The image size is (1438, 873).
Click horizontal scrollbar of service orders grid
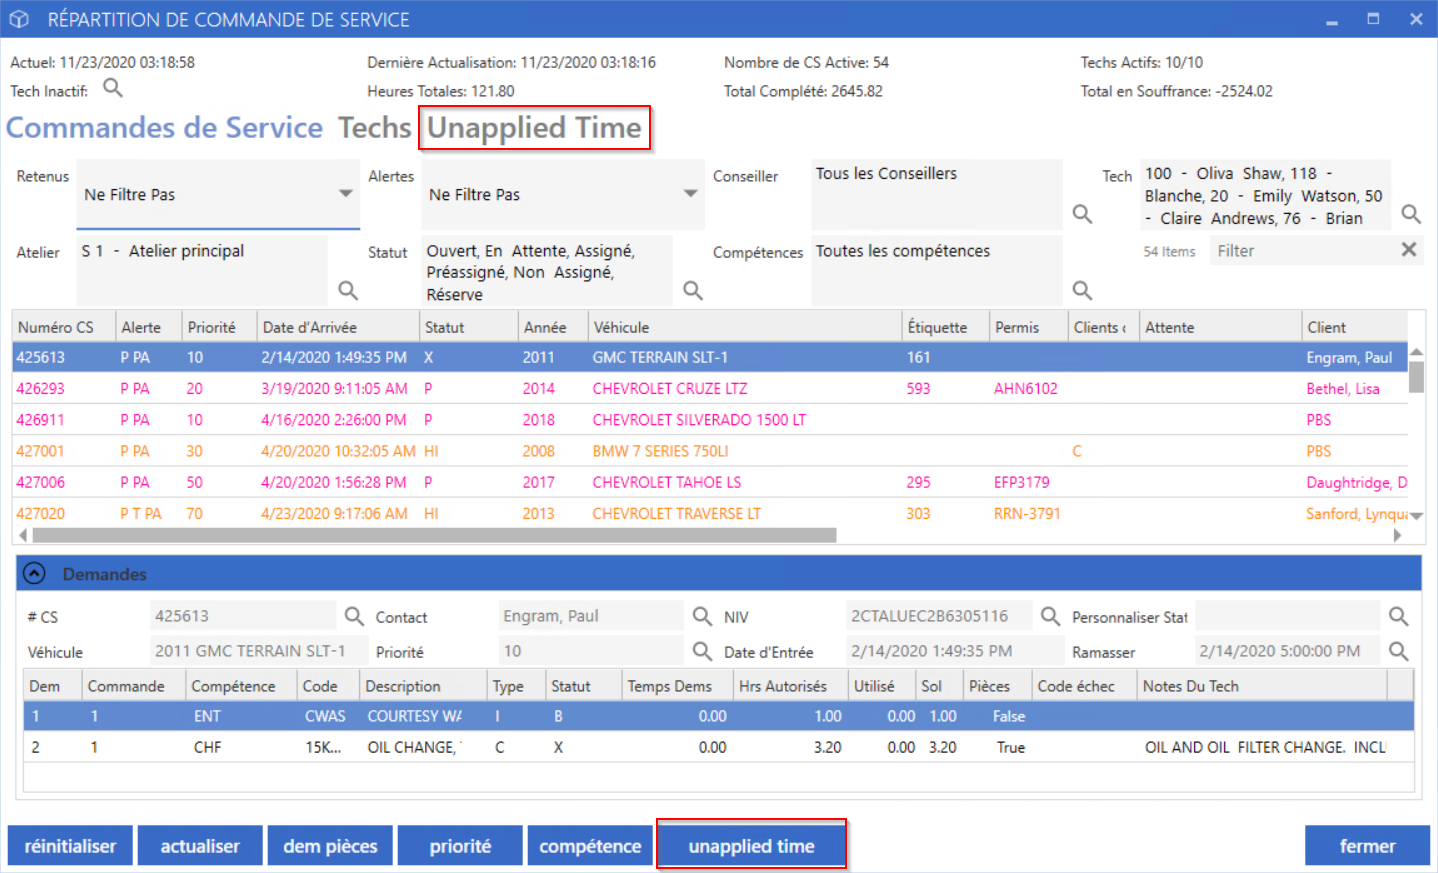pos(435,535)
